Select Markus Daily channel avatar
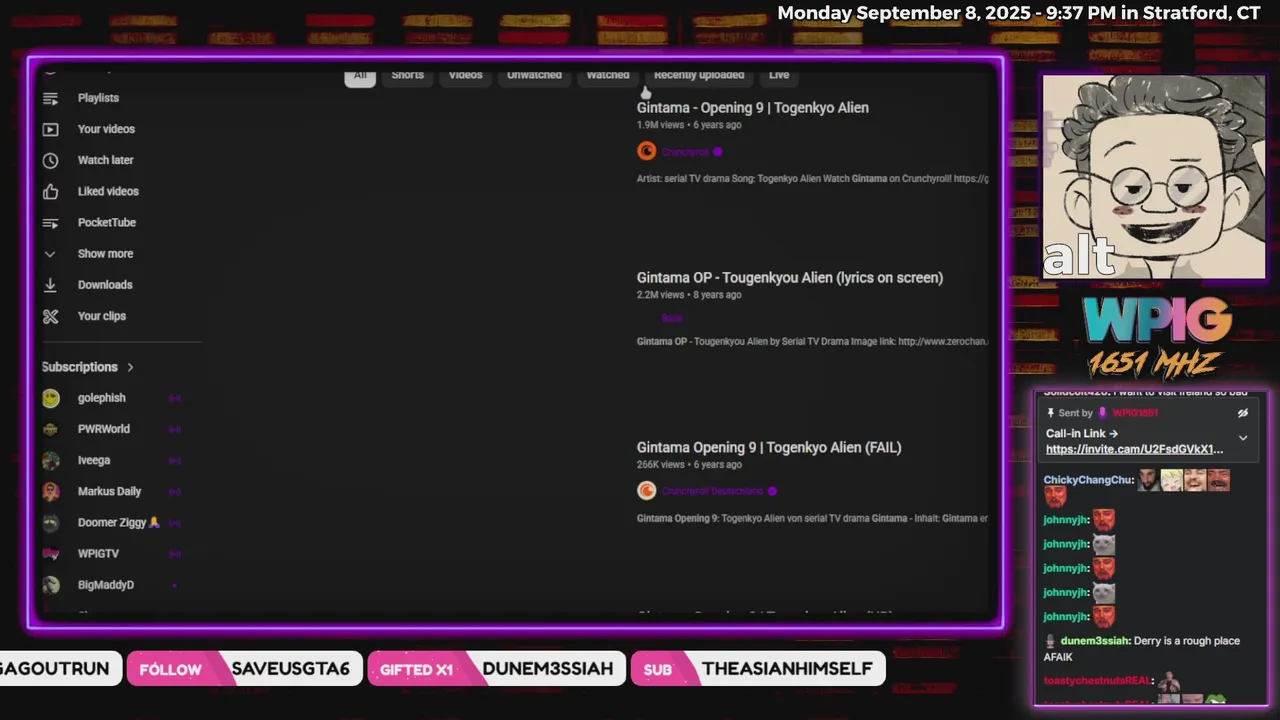Screen dimensions: 1280x720 [50, 491]
